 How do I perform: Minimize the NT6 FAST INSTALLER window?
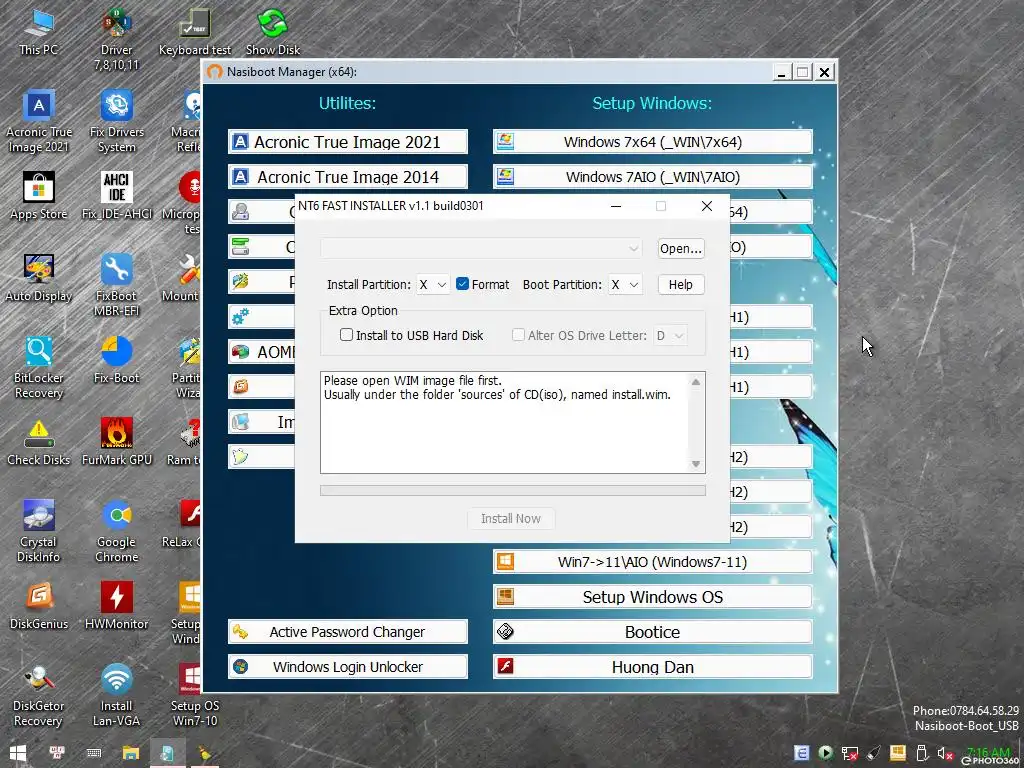(615, 206)
